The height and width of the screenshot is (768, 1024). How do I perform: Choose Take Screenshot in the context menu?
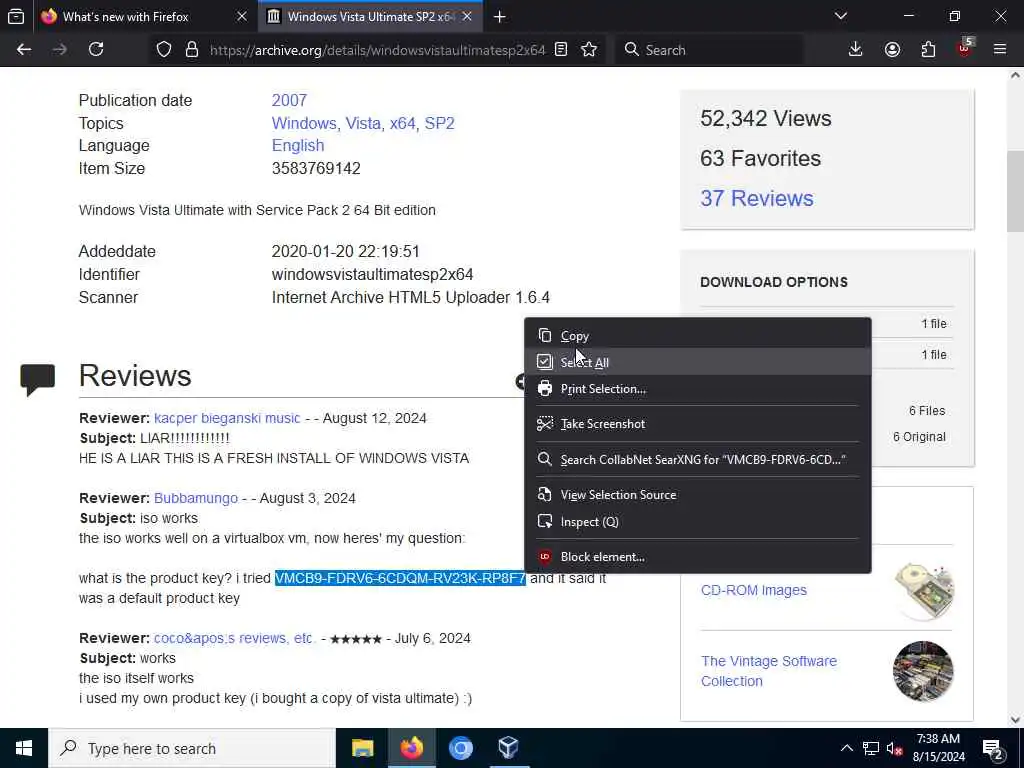point(697,424)
